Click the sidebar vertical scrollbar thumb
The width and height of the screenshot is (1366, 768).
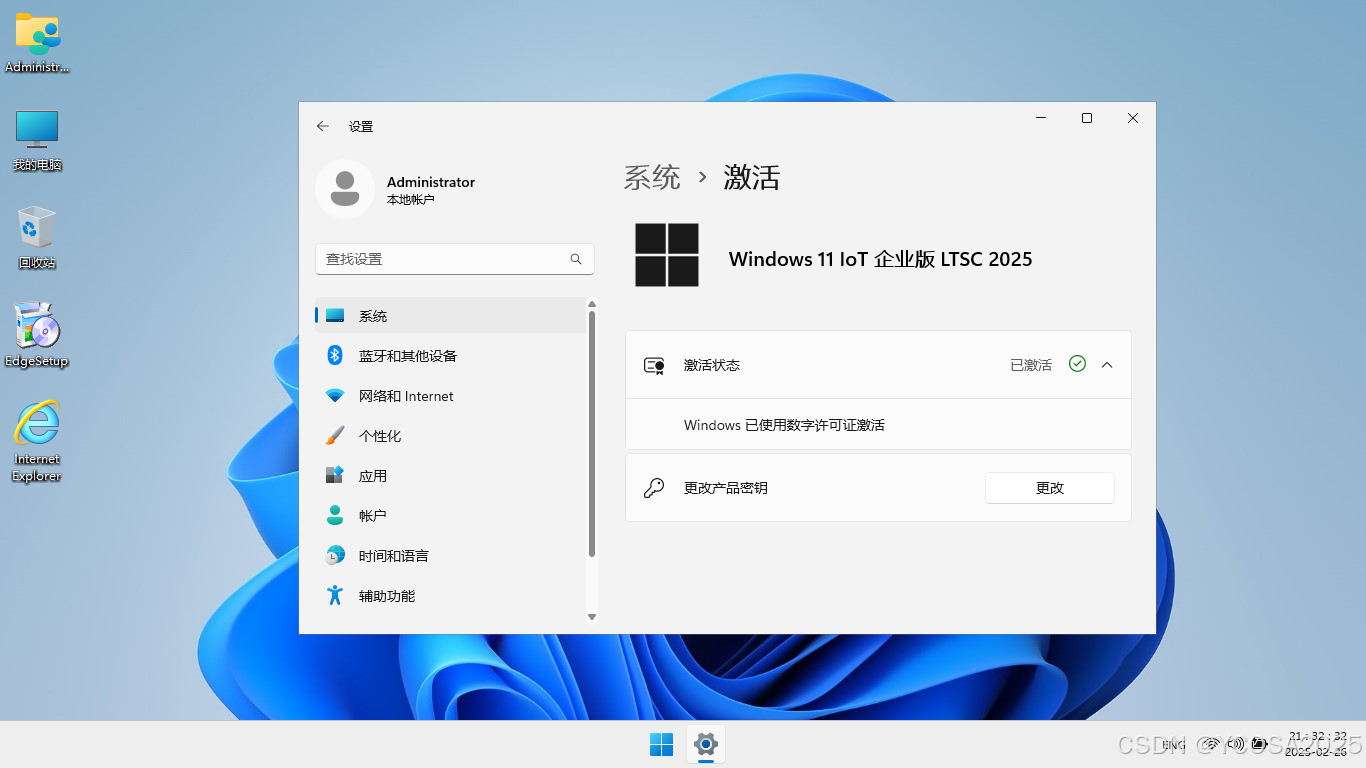tap(592, 433)
